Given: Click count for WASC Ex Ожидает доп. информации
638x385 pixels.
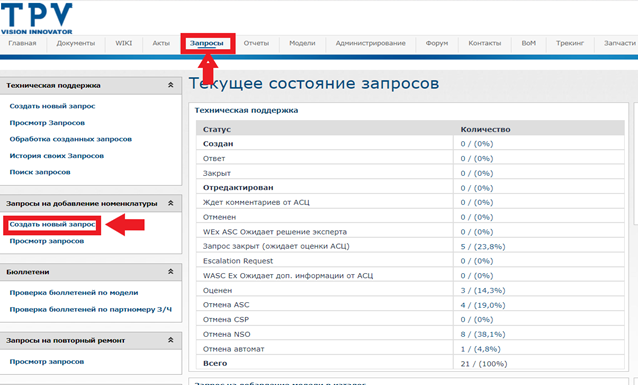Looking at the screenshot, I should click(x=477, y=276).
